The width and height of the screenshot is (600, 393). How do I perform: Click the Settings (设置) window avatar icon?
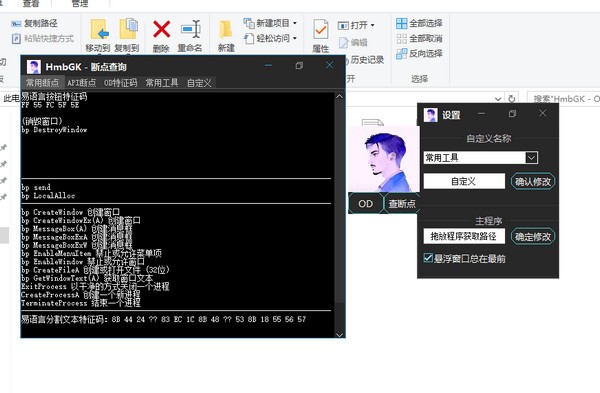click(430, 115)
